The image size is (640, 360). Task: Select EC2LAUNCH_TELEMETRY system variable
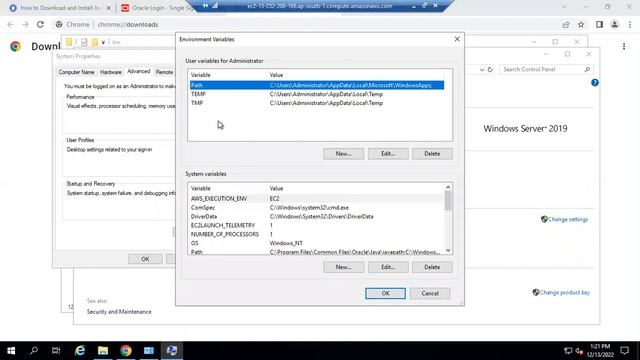pyautogui.click(x=317, y=226)
